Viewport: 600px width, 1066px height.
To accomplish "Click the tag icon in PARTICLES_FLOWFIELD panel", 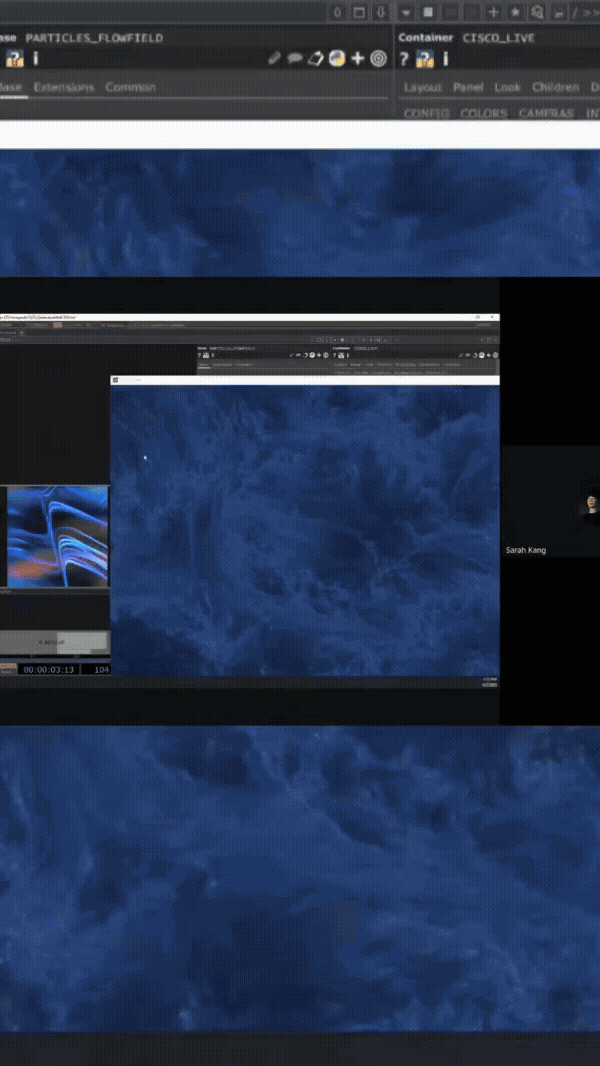I will click(x=315, y=58).
